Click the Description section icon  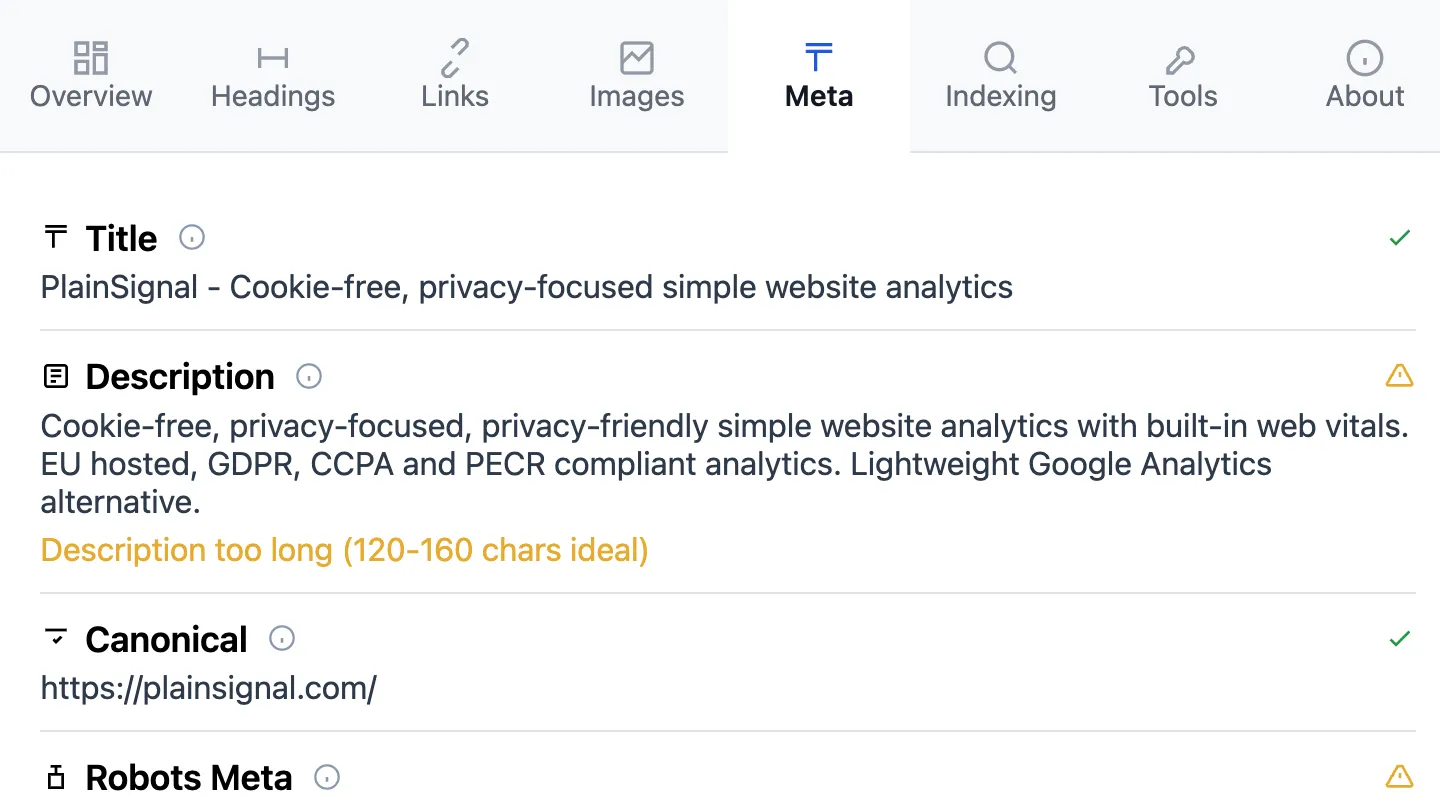tap(56, 377)
